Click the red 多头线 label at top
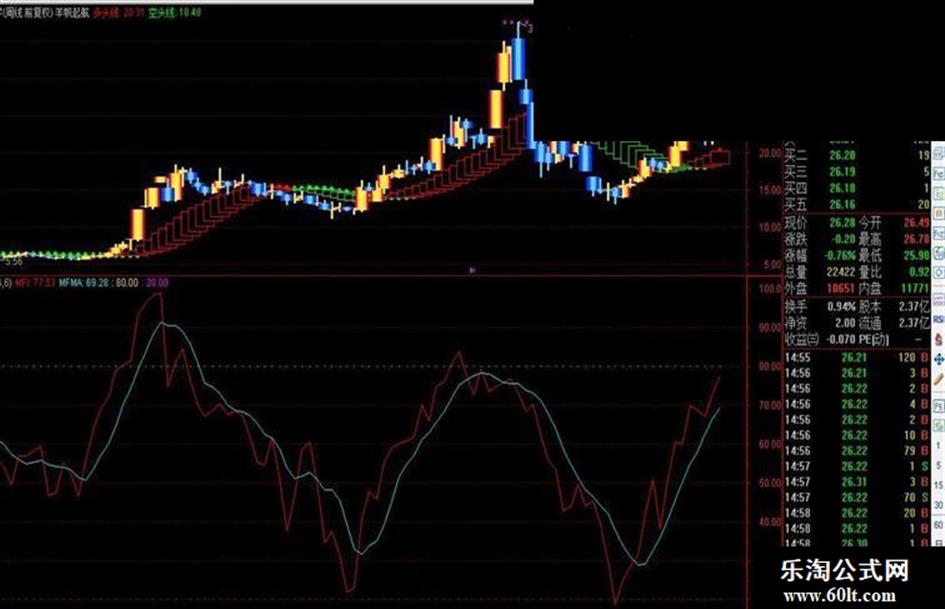 119,12
